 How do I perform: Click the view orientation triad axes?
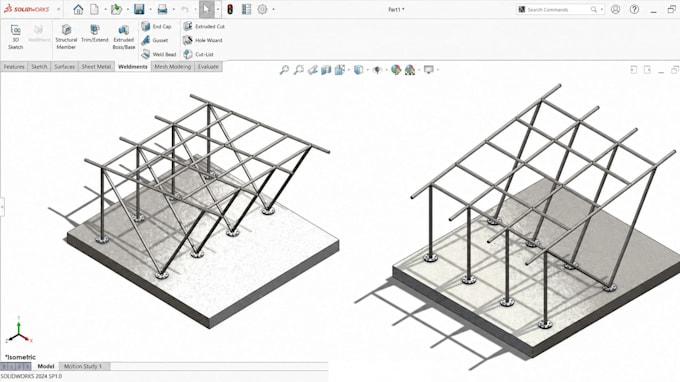click(19, 330)
